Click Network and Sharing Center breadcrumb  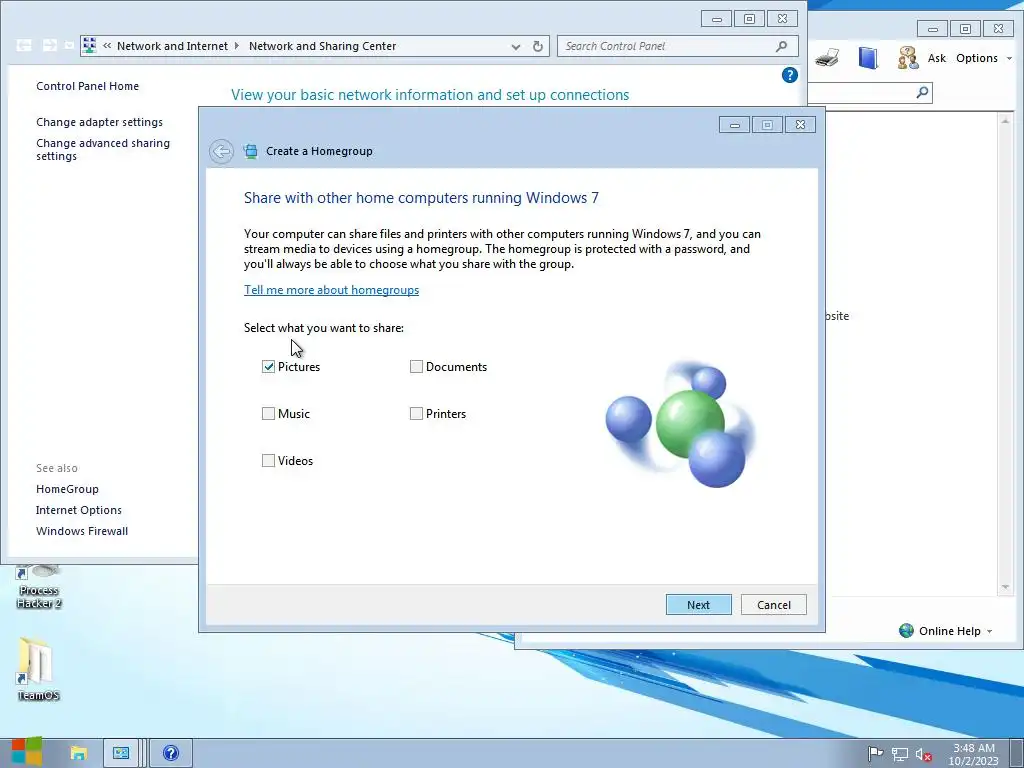[323, 46]
